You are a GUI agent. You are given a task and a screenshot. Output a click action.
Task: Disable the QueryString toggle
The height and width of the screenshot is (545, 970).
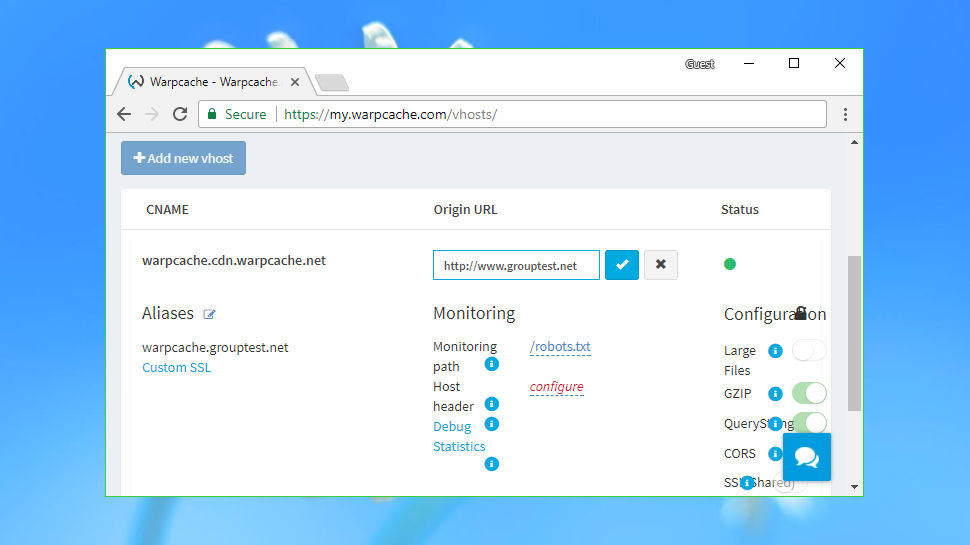810,423
